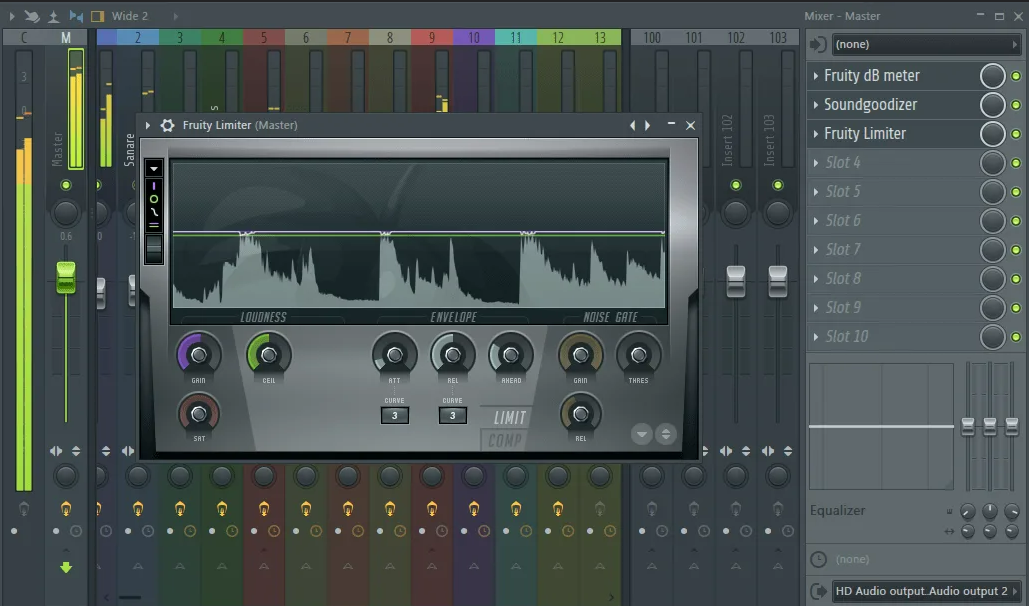1029x606 pixels.
Task: Click the round up-down arrows button
Action: [x=665, y=434]
